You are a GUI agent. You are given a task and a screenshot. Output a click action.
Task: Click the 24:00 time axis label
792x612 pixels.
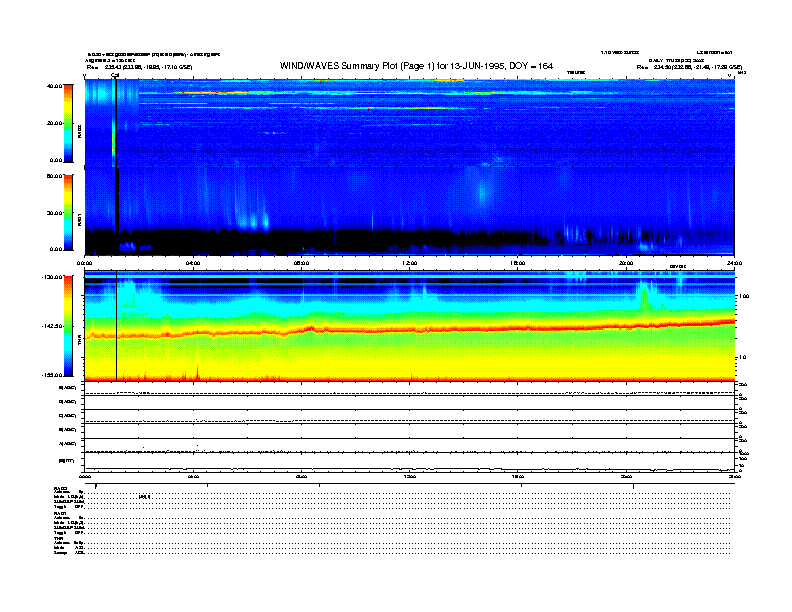[733, 262]
